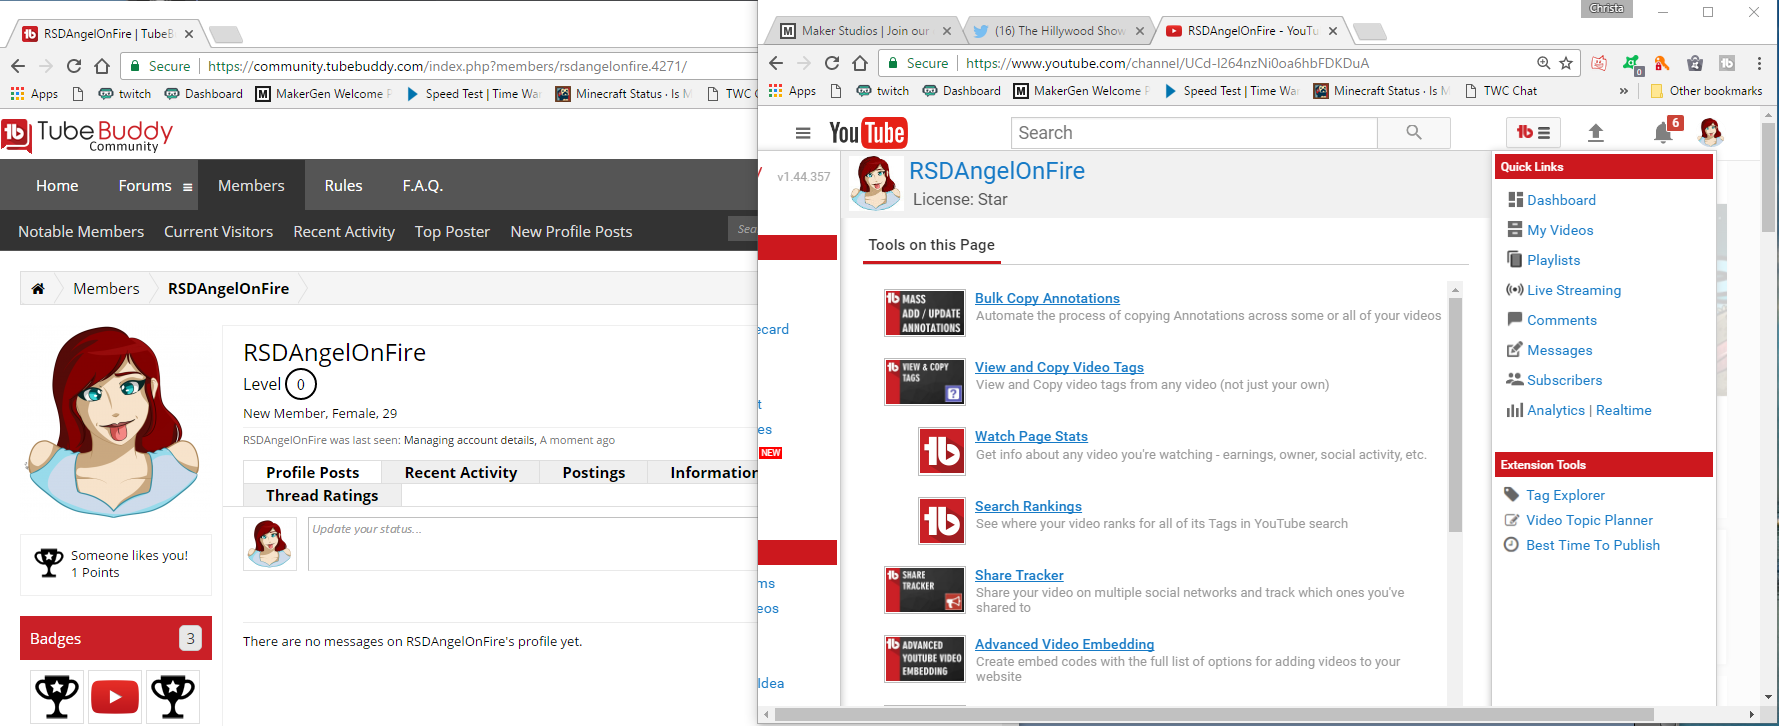Switch to the Maker Studios browser tab

[865, 31]
